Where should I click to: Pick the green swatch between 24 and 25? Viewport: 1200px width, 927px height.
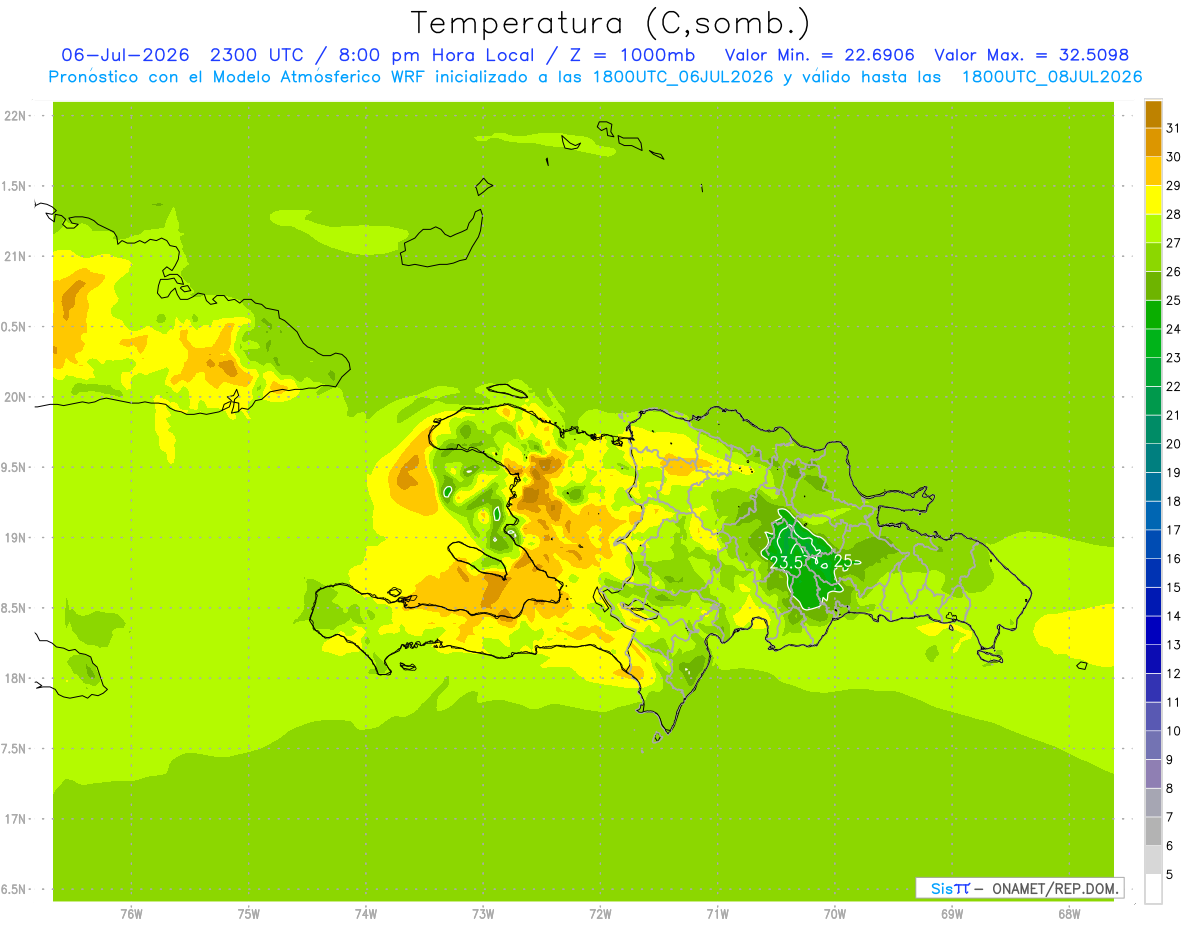coord(1153,315)
